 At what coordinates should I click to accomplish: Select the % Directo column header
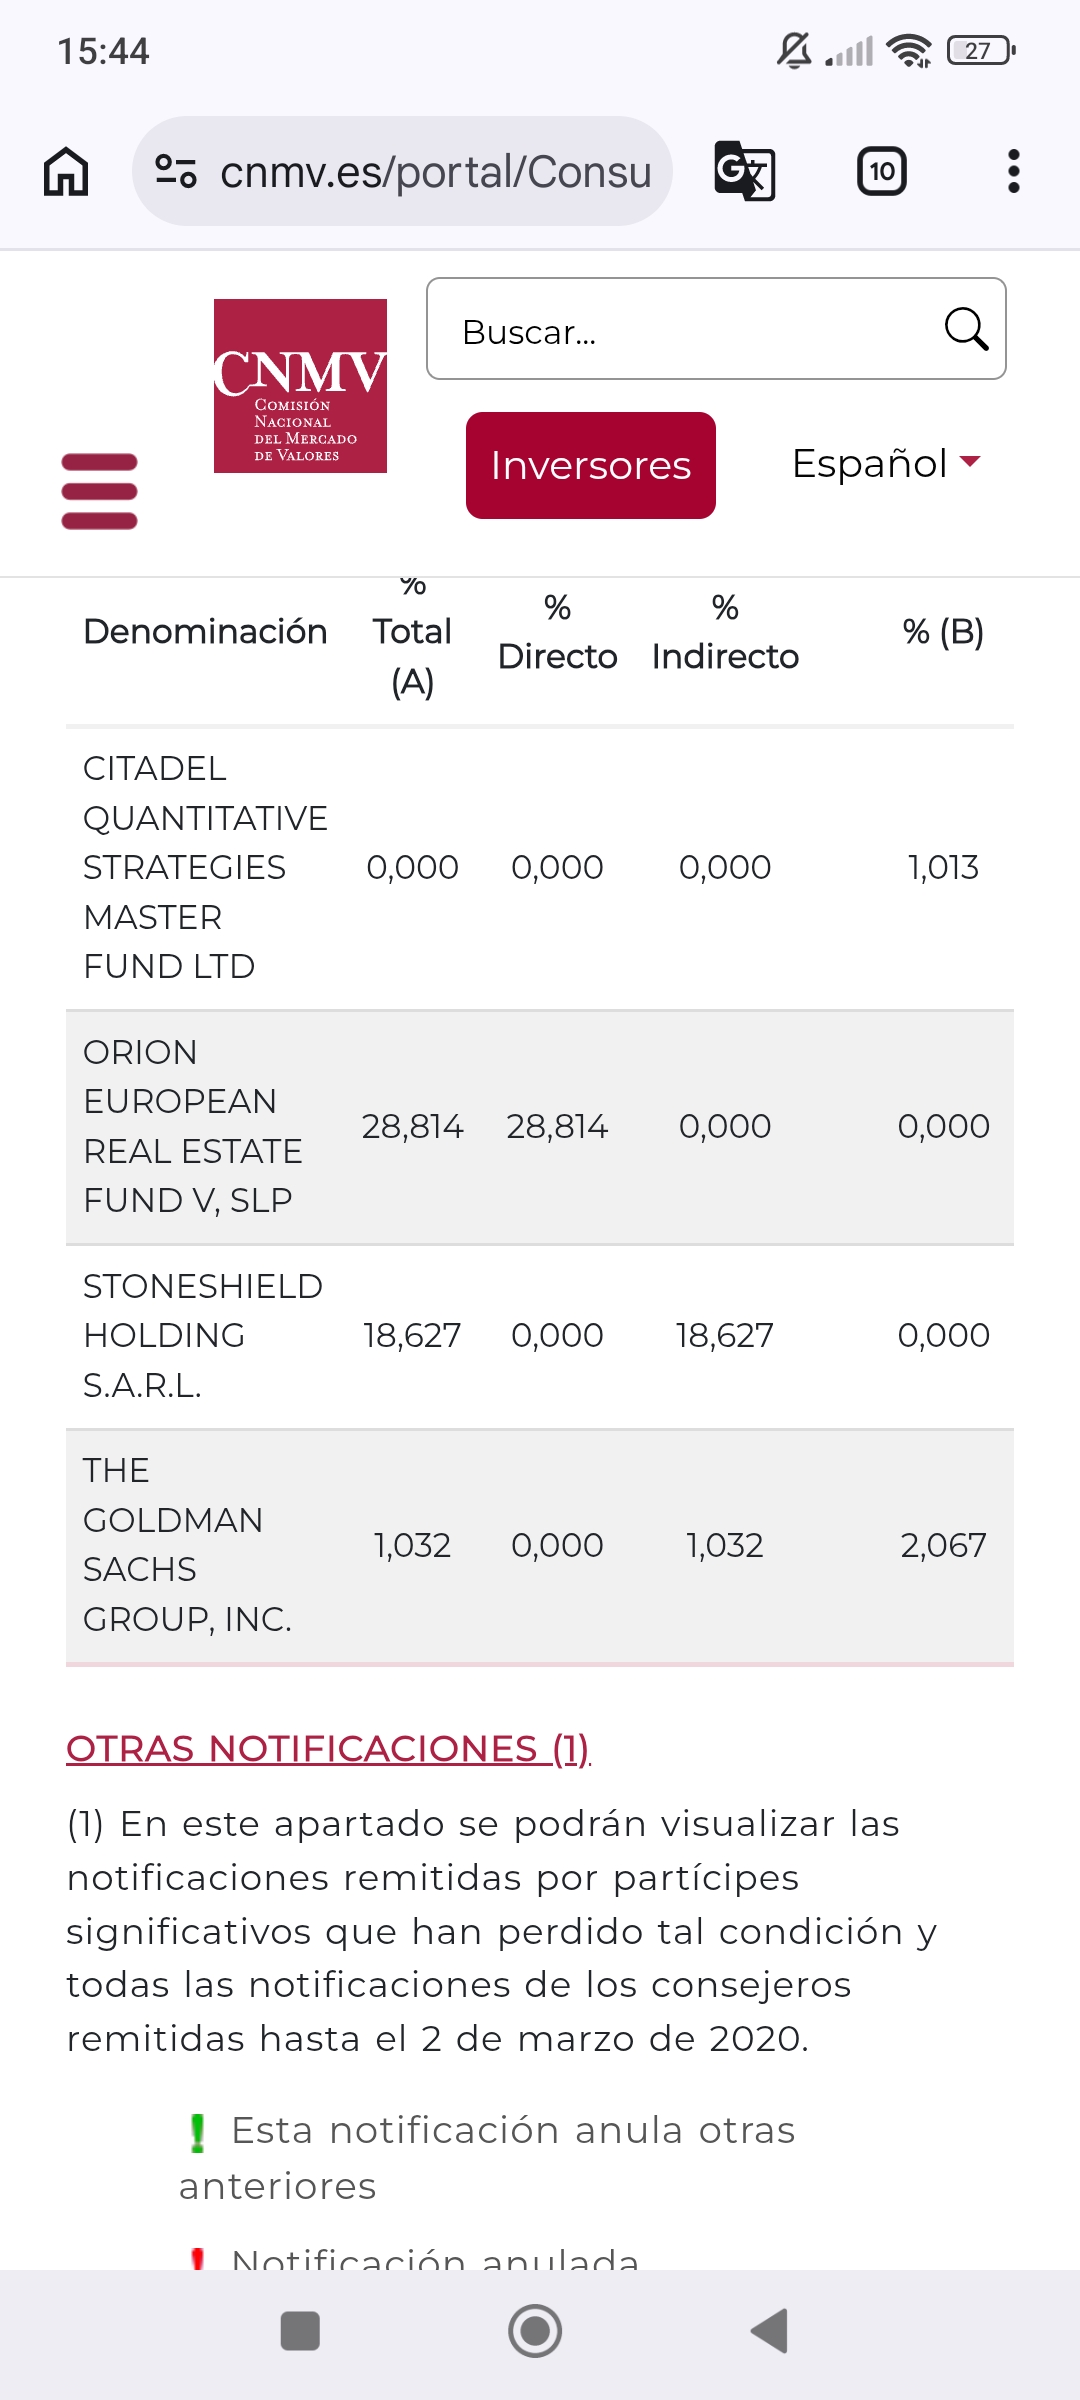[x=557, y=632]
